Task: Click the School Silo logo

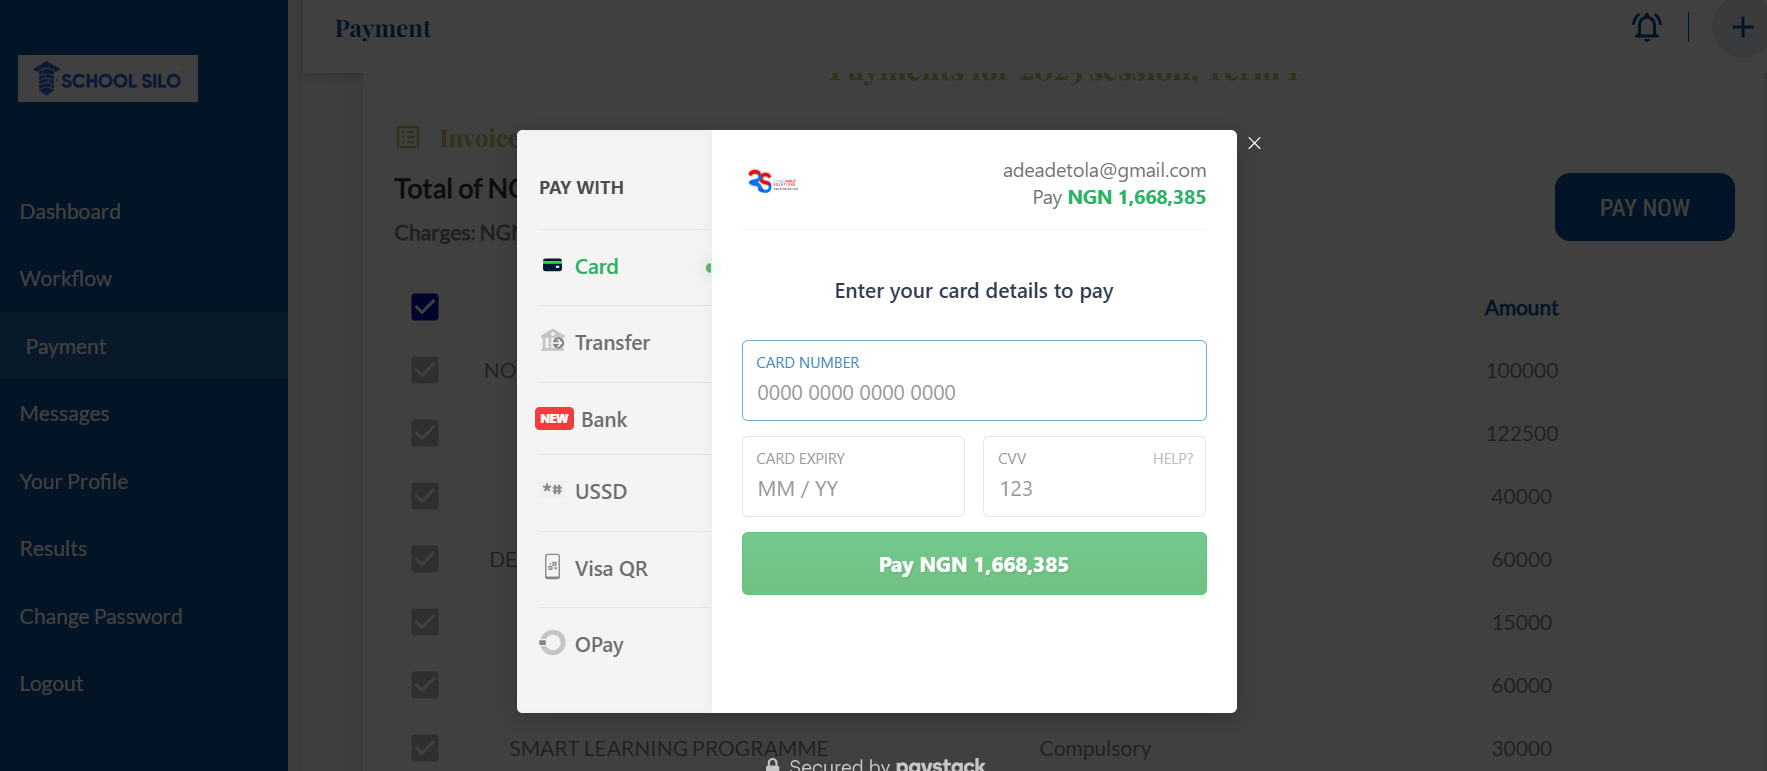Action: click(108, 78)
